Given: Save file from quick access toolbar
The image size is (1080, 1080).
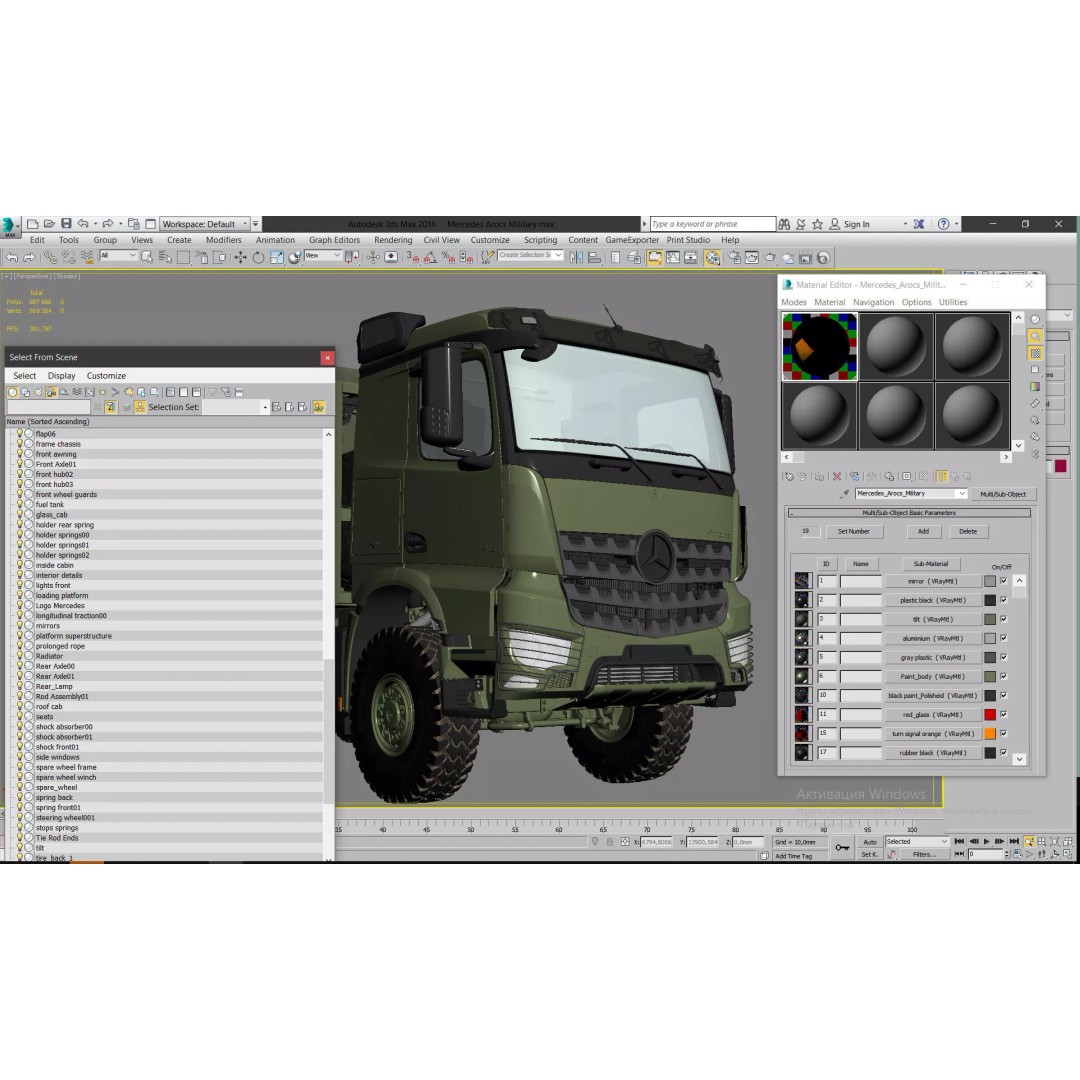Looking at the screenshot, I should (66, 224).
